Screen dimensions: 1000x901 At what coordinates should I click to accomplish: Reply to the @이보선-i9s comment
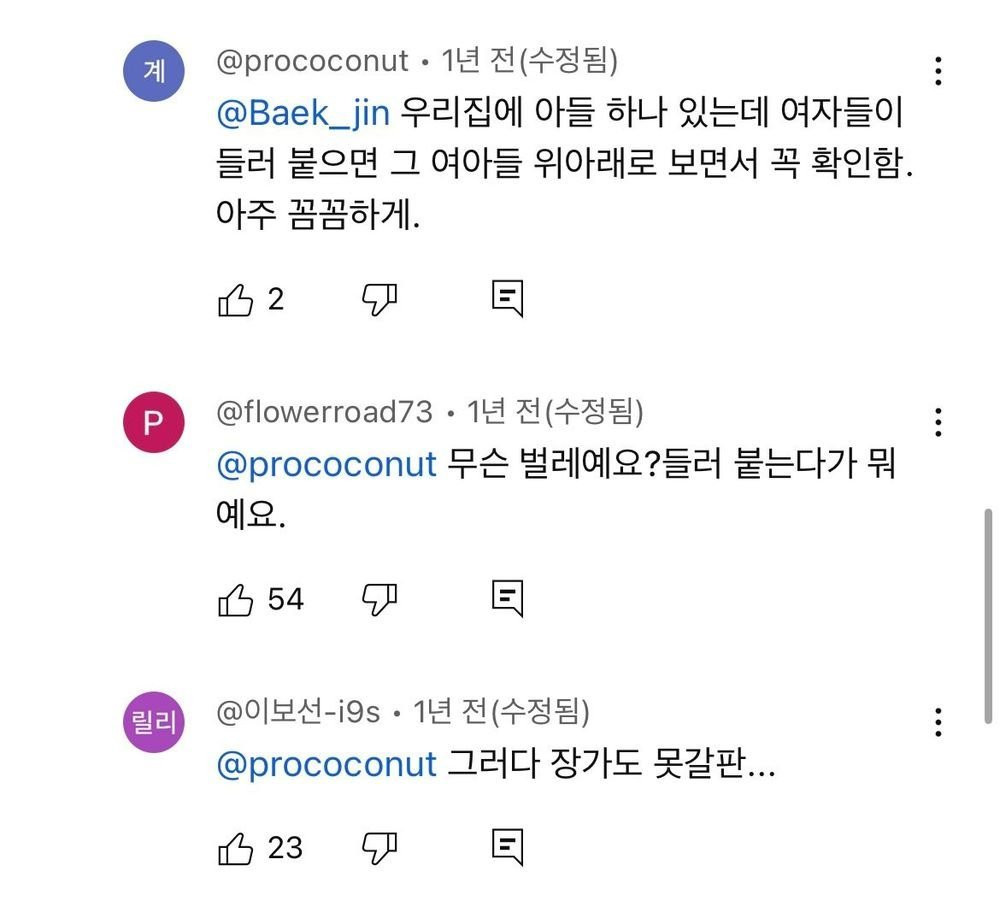(x=508, y=848)
